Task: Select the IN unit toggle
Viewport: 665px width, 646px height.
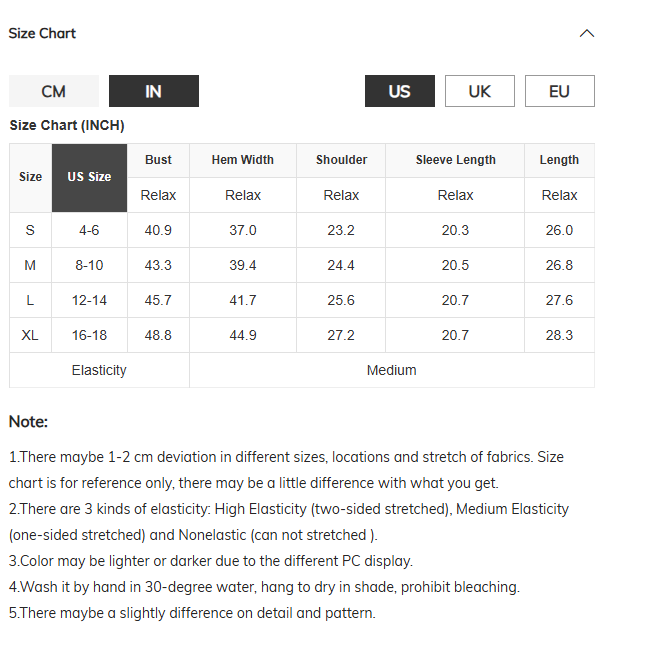Action: pos(154,91)
